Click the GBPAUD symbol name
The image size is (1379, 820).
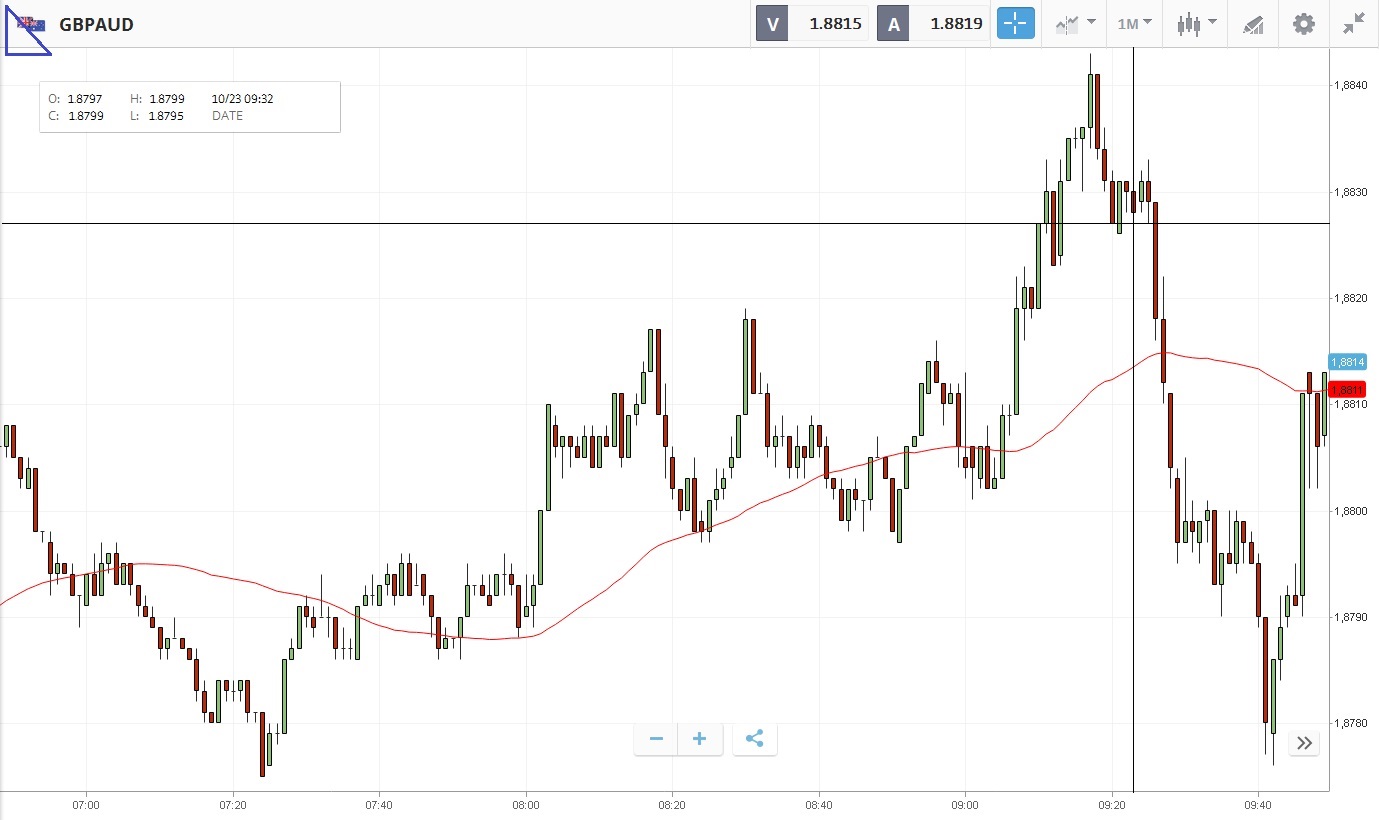point(96,25)
